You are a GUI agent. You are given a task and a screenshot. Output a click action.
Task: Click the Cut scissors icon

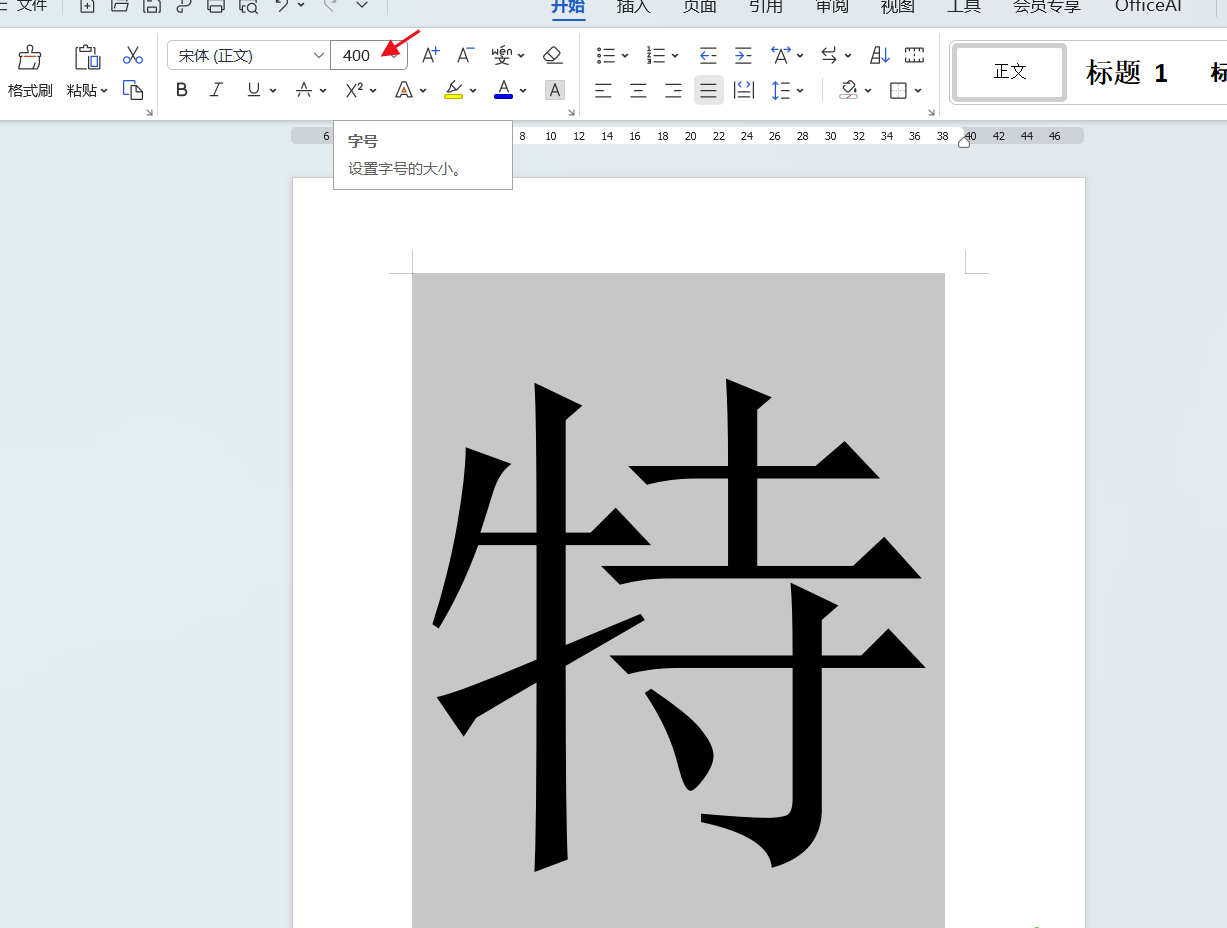(133, 55)
